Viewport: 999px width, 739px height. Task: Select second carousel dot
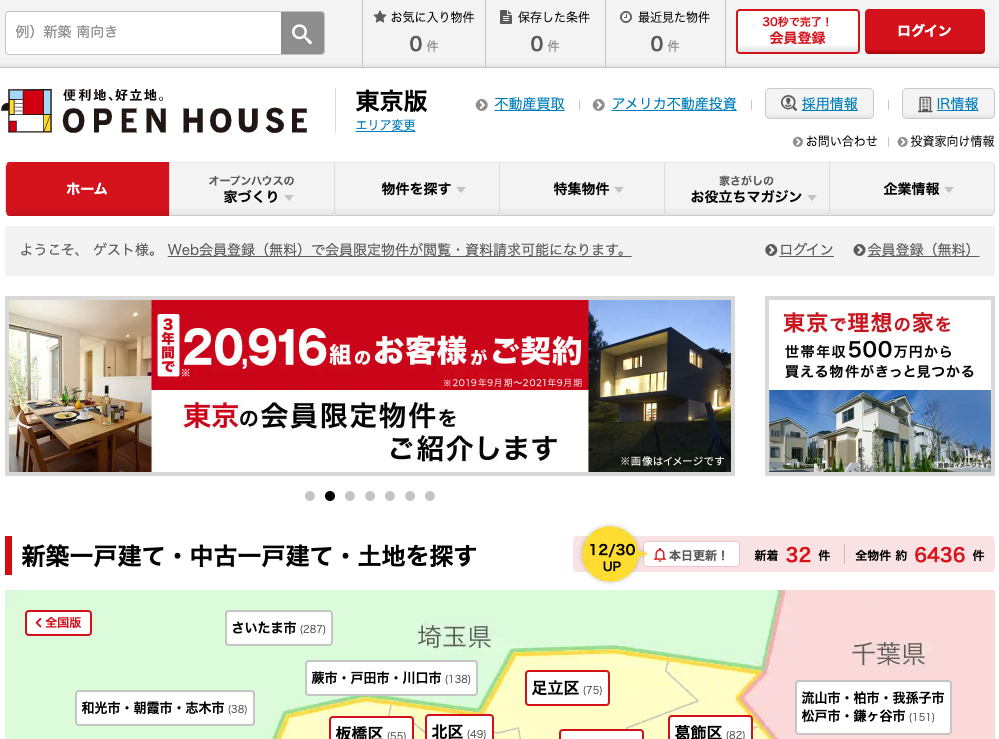coord(330,496)
